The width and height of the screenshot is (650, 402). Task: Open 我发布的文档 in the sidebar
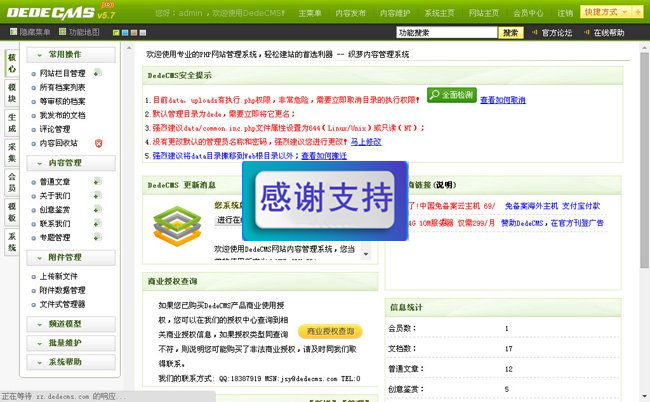[x=62, y=115]
